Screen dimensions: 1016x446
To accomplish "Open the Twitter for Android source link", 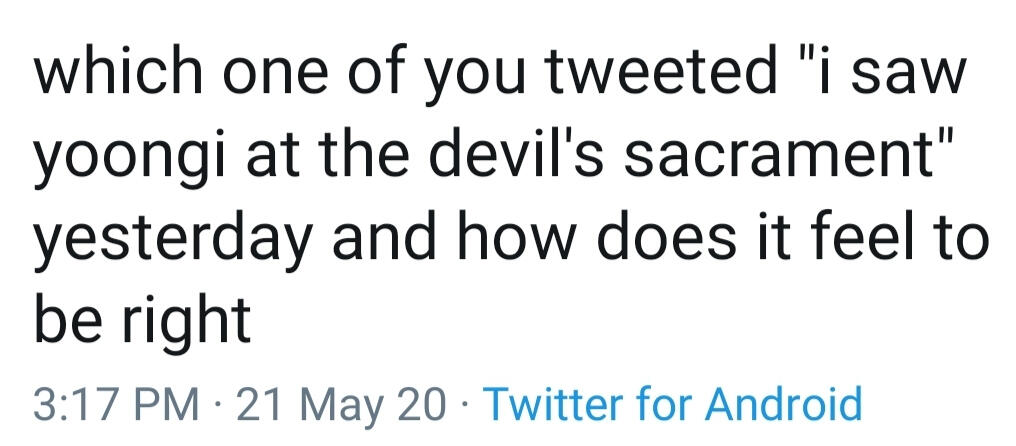I will [x=673, y=403].
